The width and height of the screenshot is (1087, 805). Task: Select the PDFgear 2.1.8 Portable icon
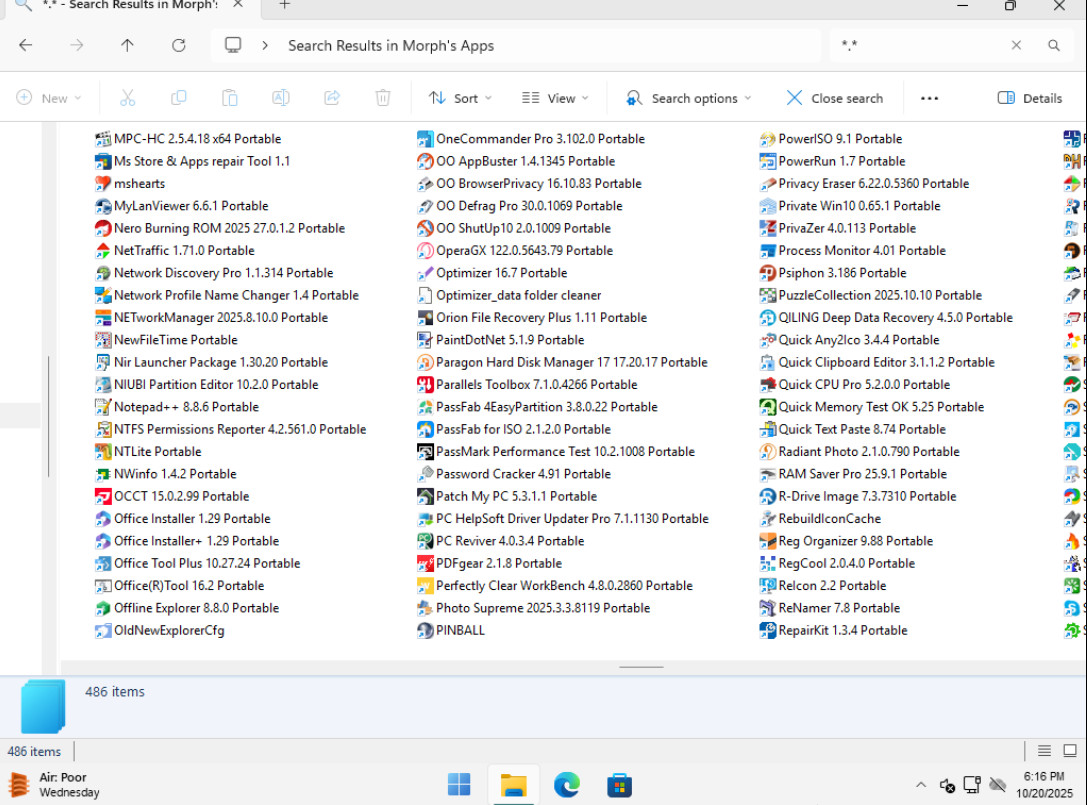point(425,564)
